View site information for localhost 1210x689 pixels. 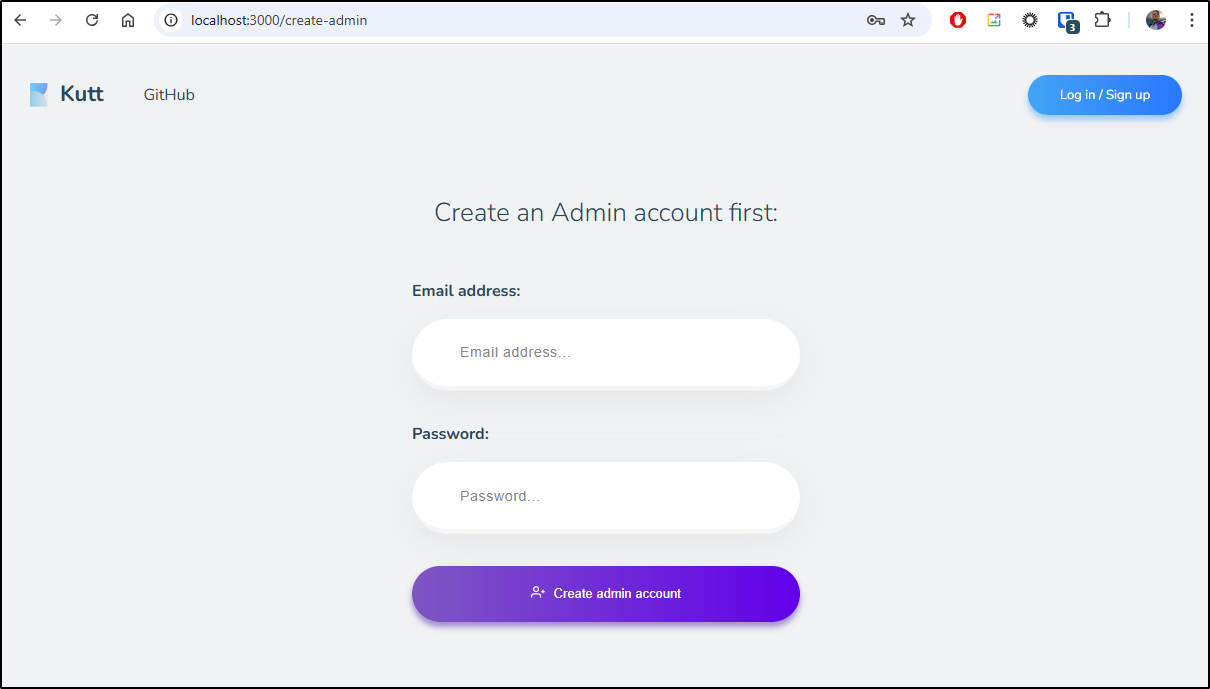[171, 20]
